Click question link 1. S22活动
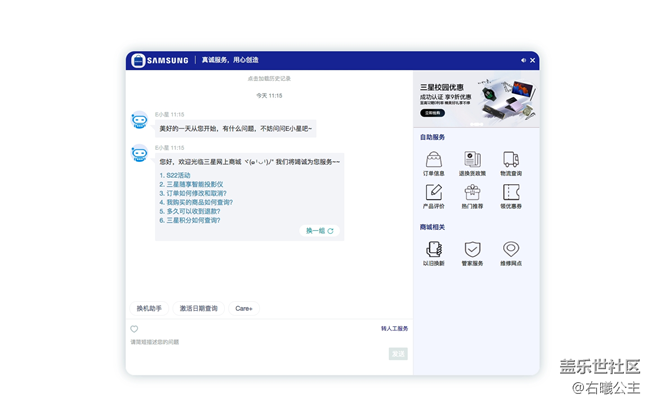The image size is (650, 406). click(x=175, y=175)
